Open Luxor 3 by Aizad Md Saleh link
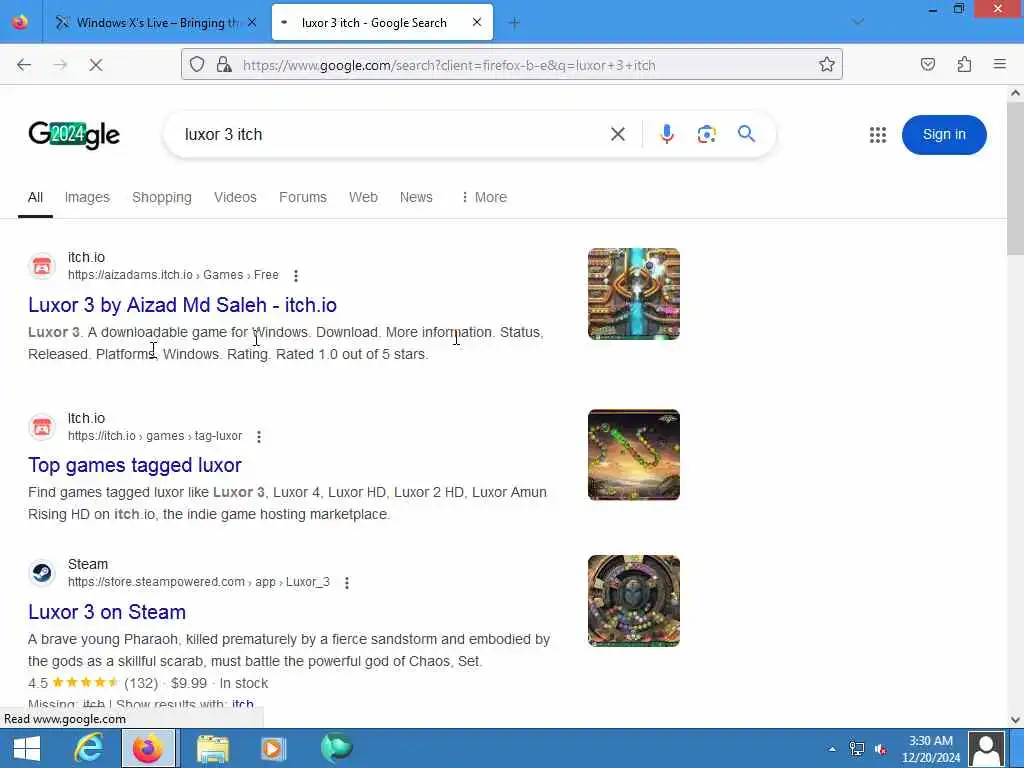The image size is (1024, 768). (x=182, y=305)
